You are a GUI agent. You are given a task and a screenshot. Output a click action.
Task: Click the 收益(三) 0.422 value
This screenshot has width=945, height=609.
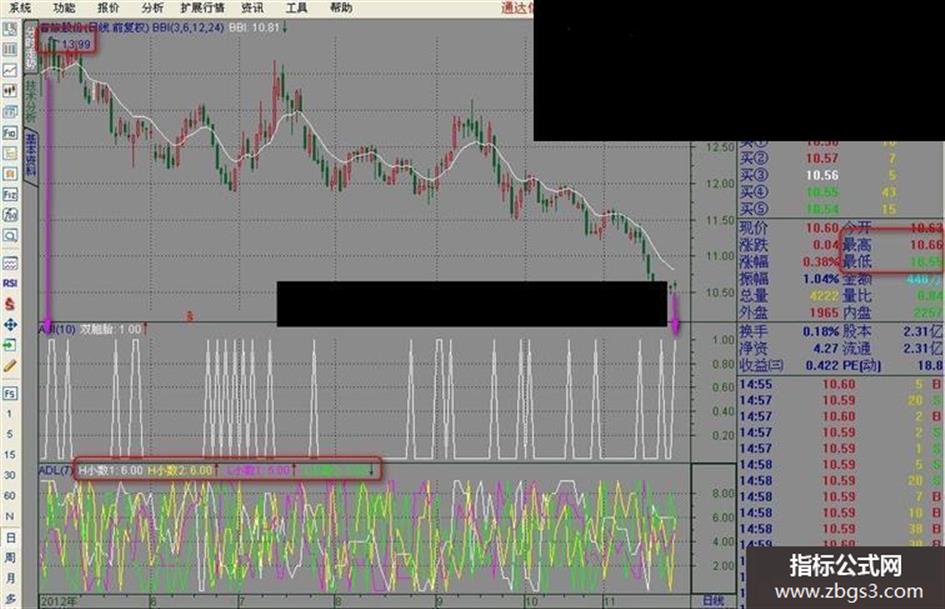(822, 365)
